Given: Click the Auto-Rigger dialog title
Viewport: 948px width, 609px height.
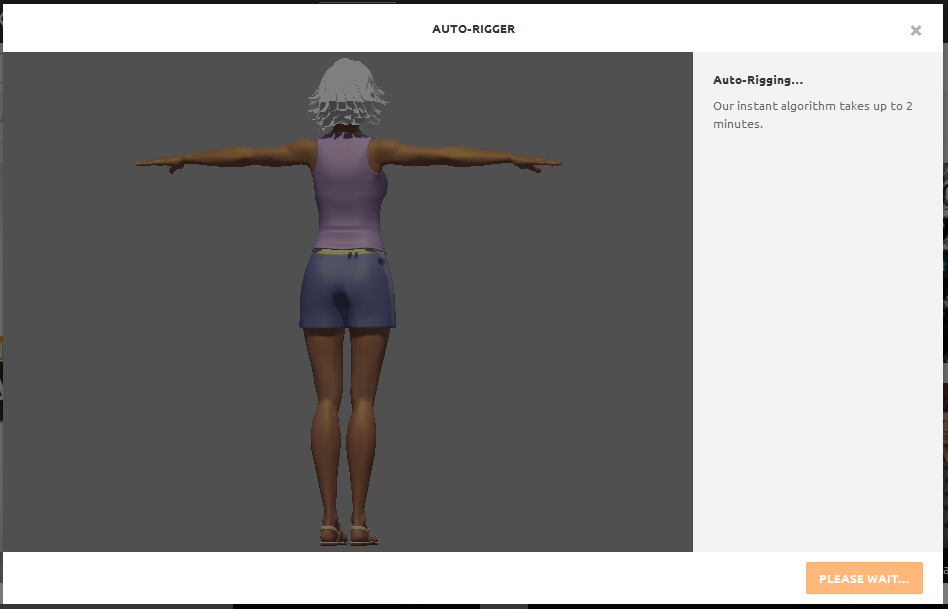Looking at the screenshot, I should 473,29.
